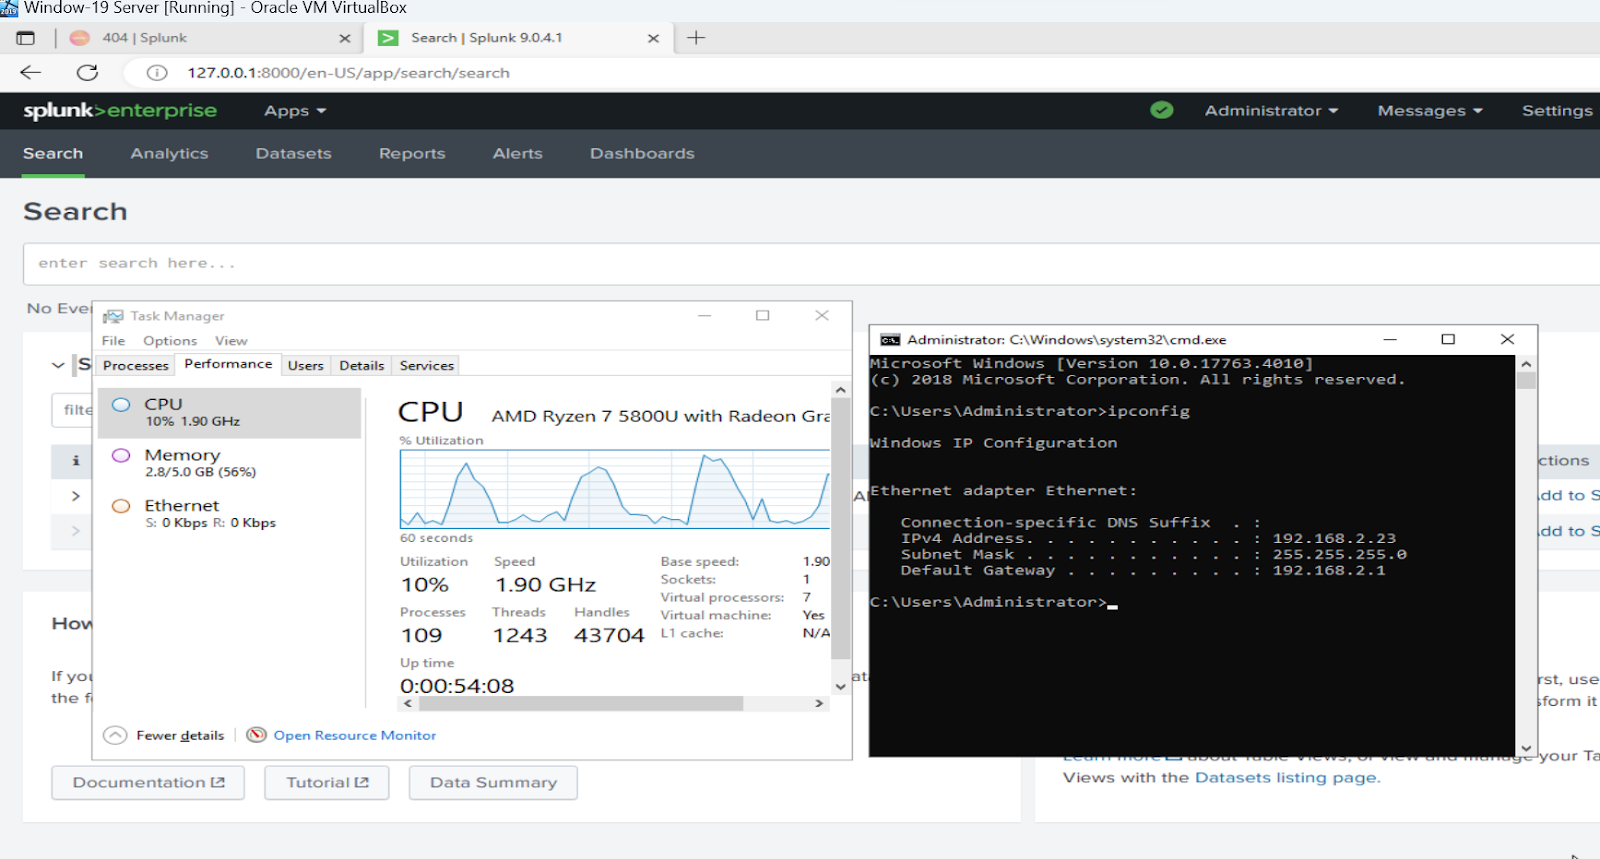This screenshot has height=859, width=1600.
Task: Open the Settings menu in Splunk bar
Action: click(1557, 111)
